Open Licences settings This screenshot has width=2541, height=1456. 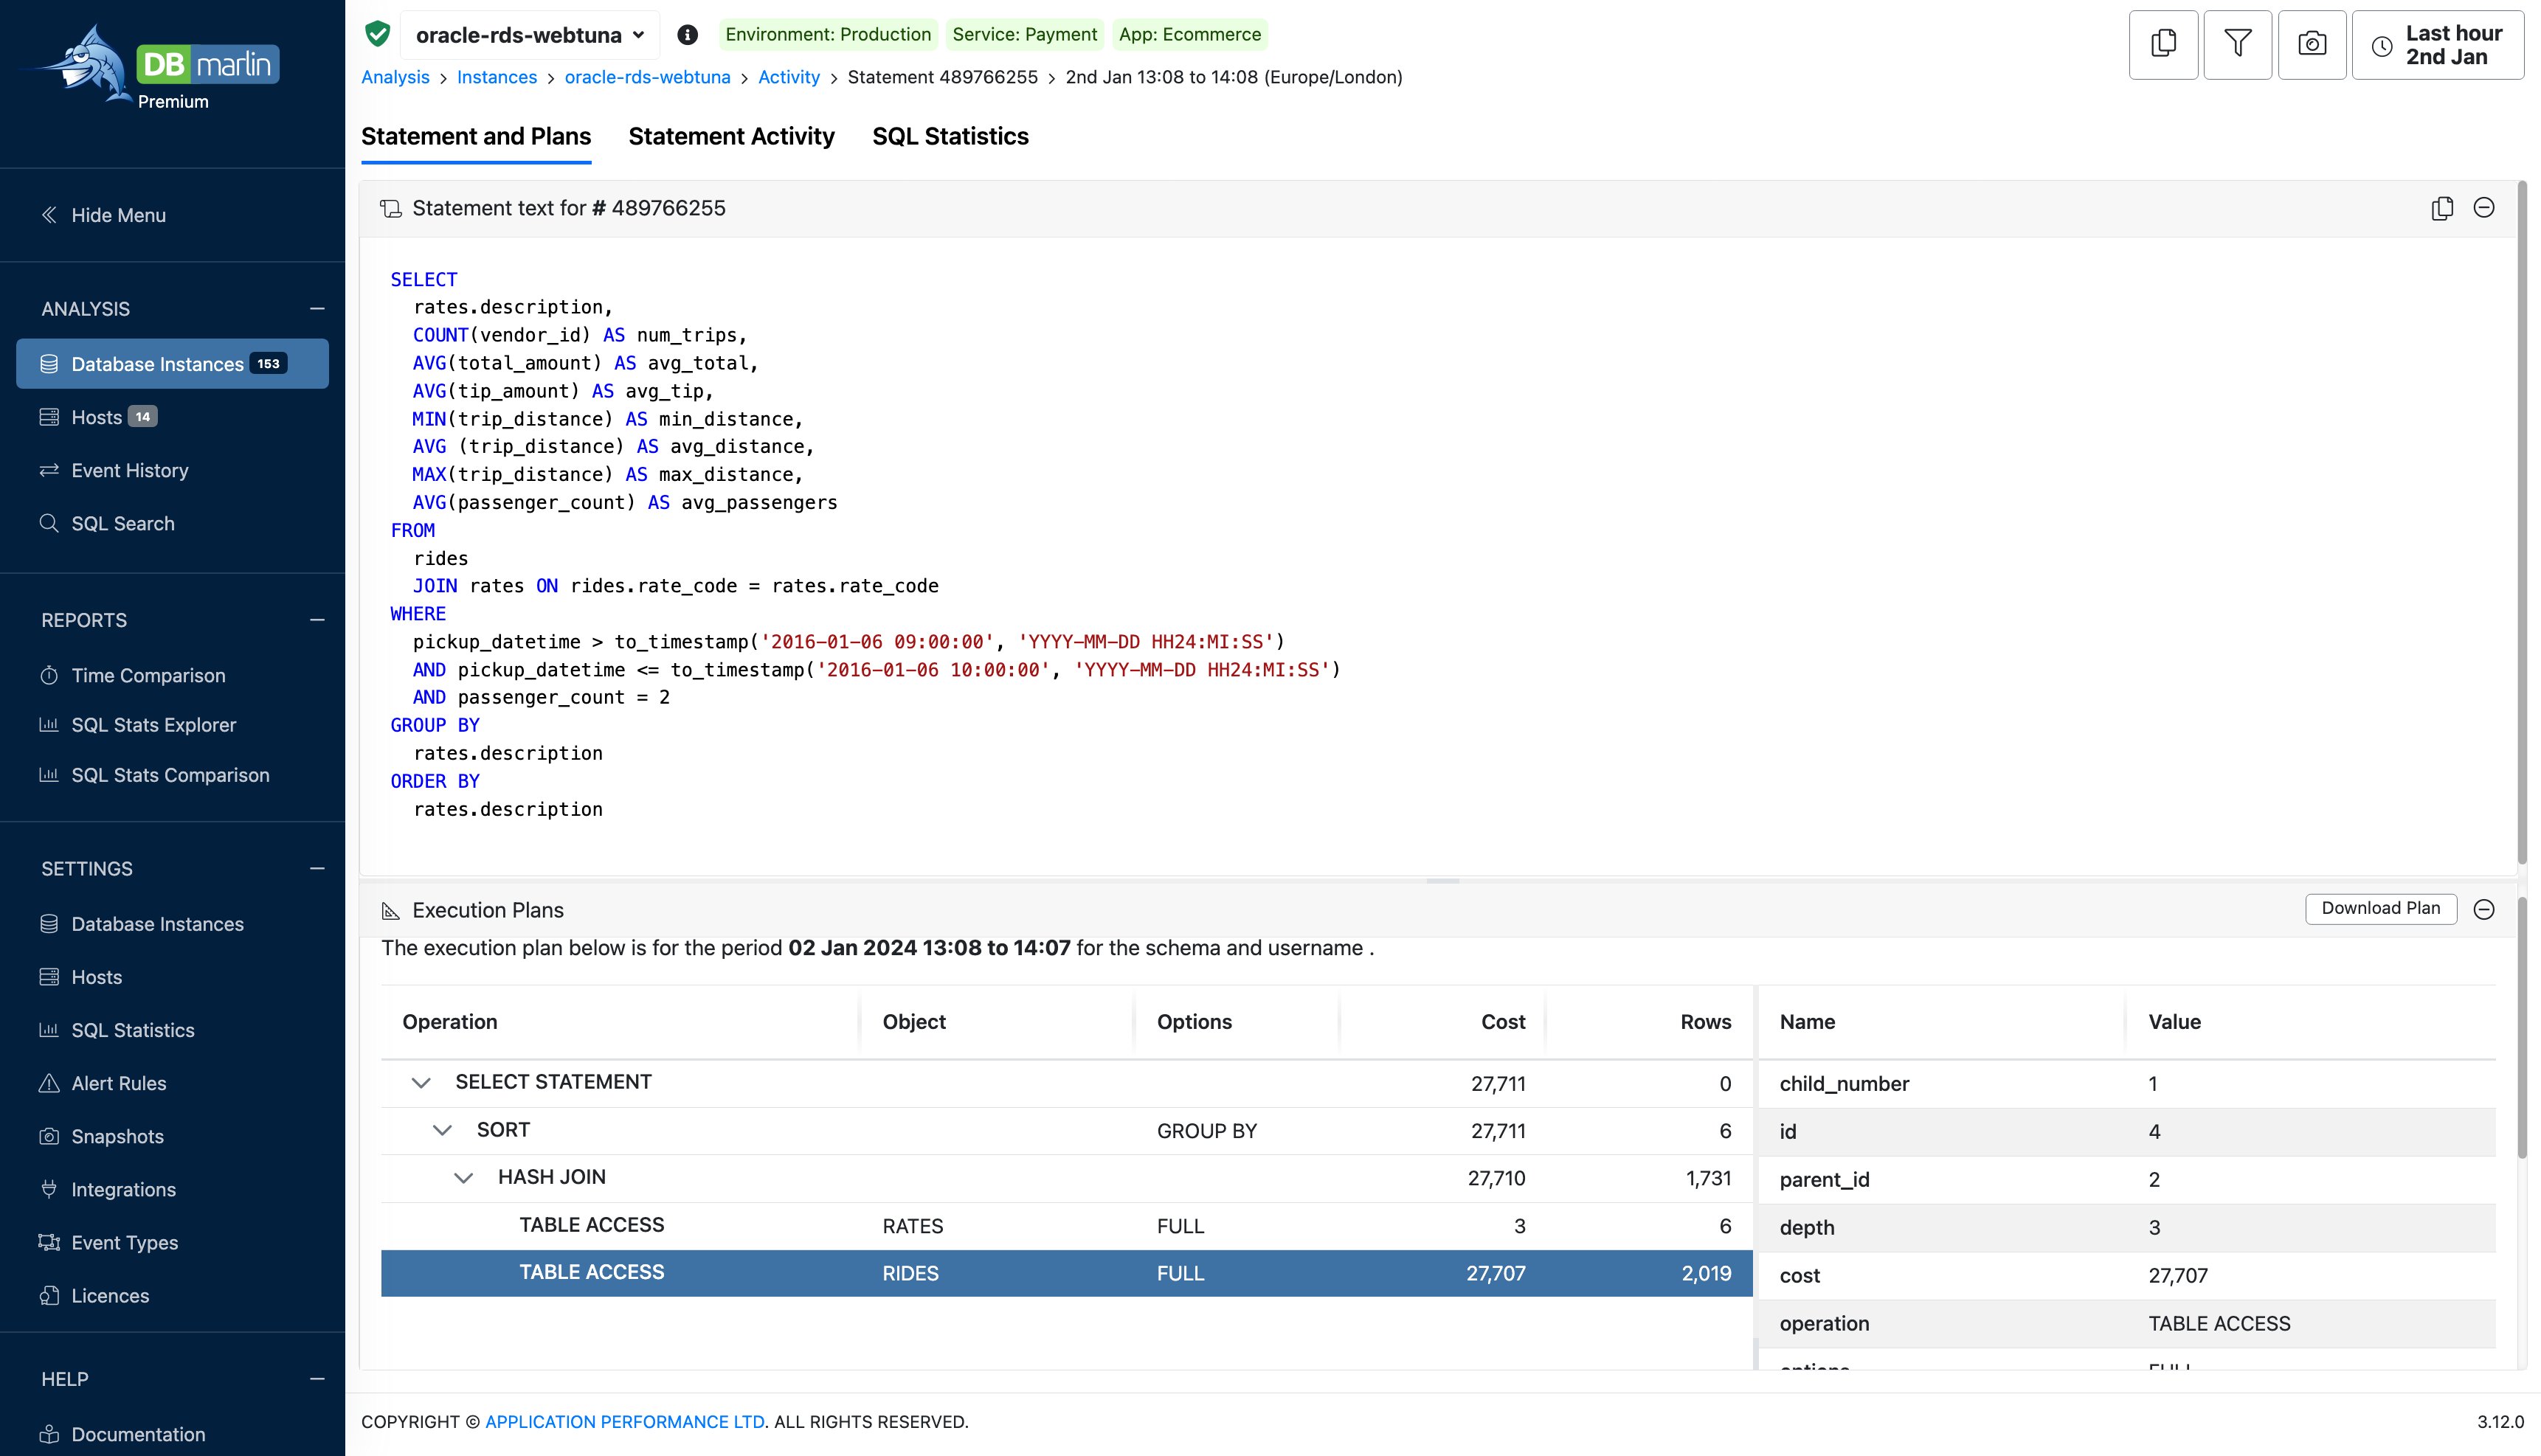(x=95, y=1295)
